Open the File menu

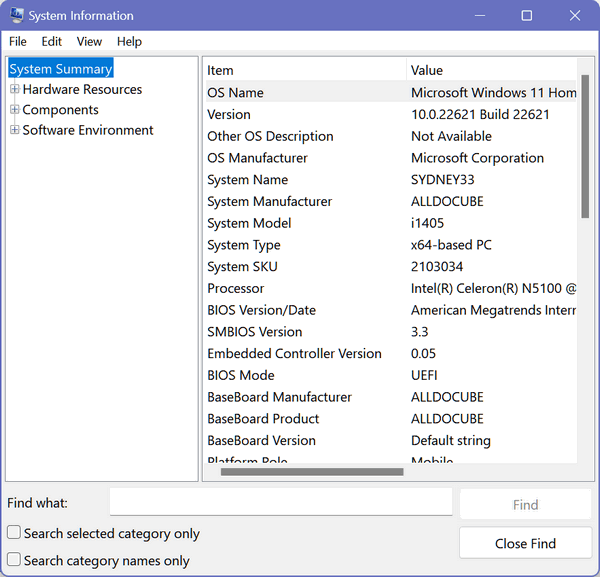tap(18, 41)
